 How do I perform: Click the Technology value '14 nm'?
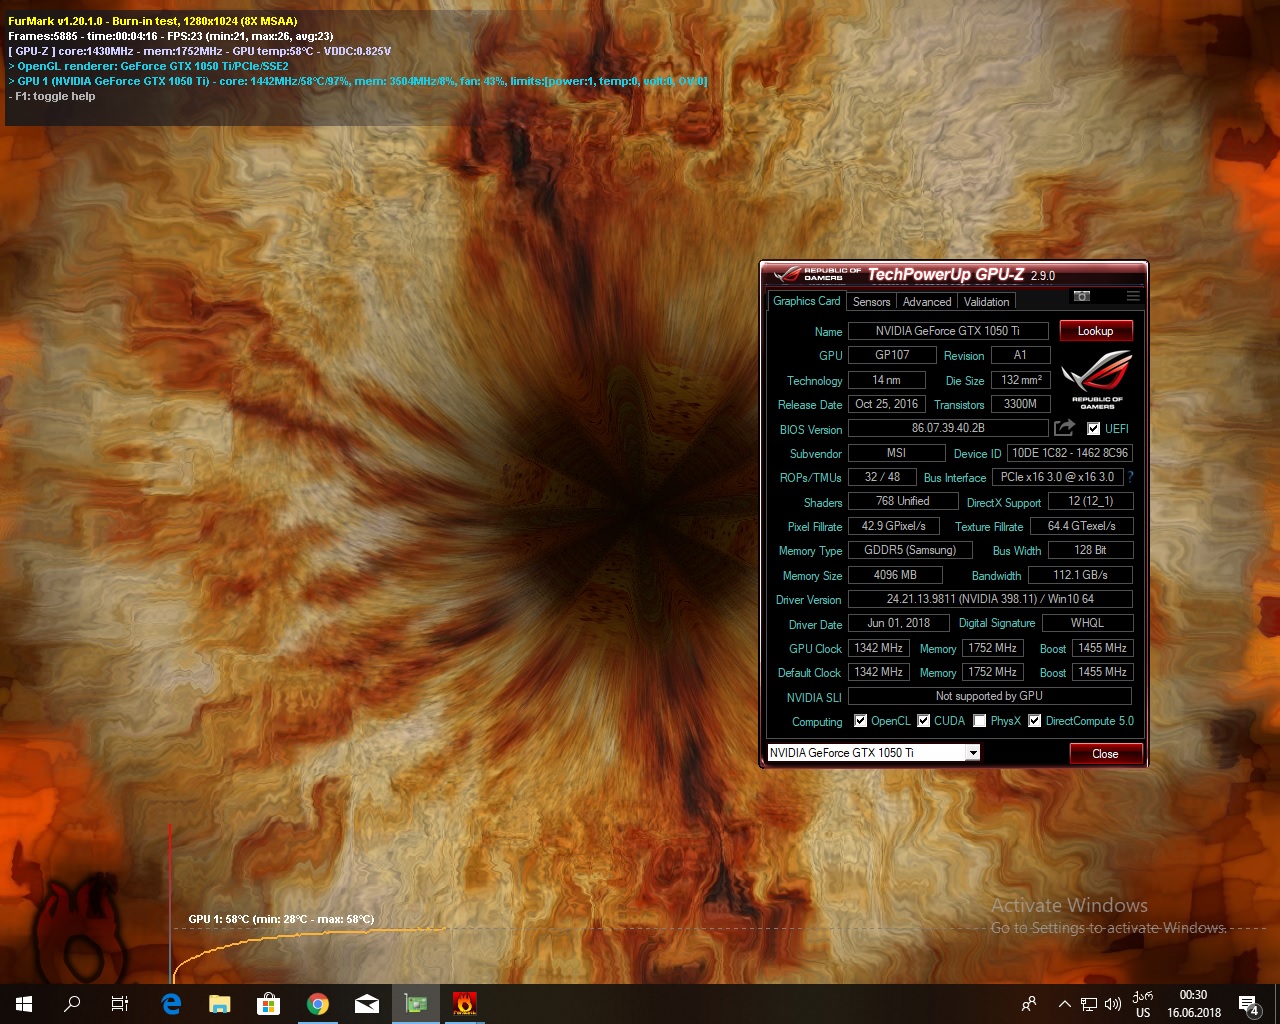click(x=886, y=380)
